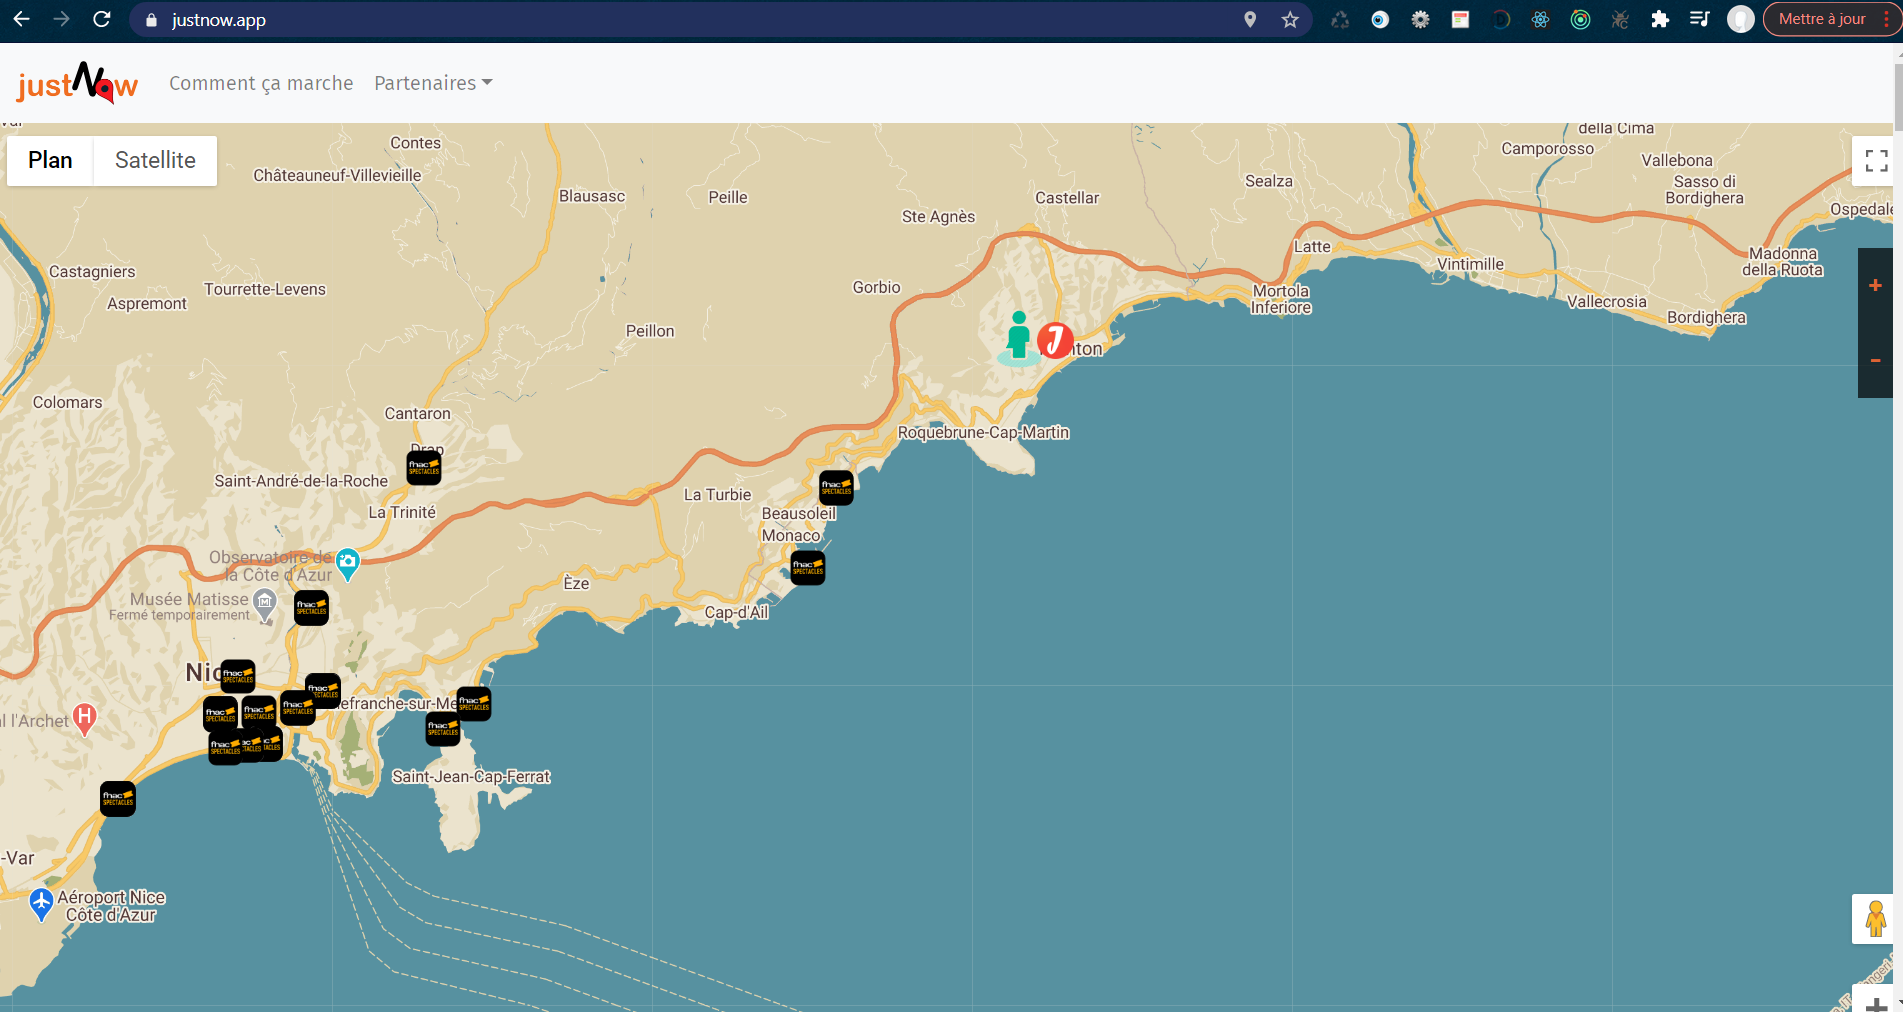Click the Observatoire de la Côte d'Azur pin
Screen dimensions: 1903x1012
(347, 564)
